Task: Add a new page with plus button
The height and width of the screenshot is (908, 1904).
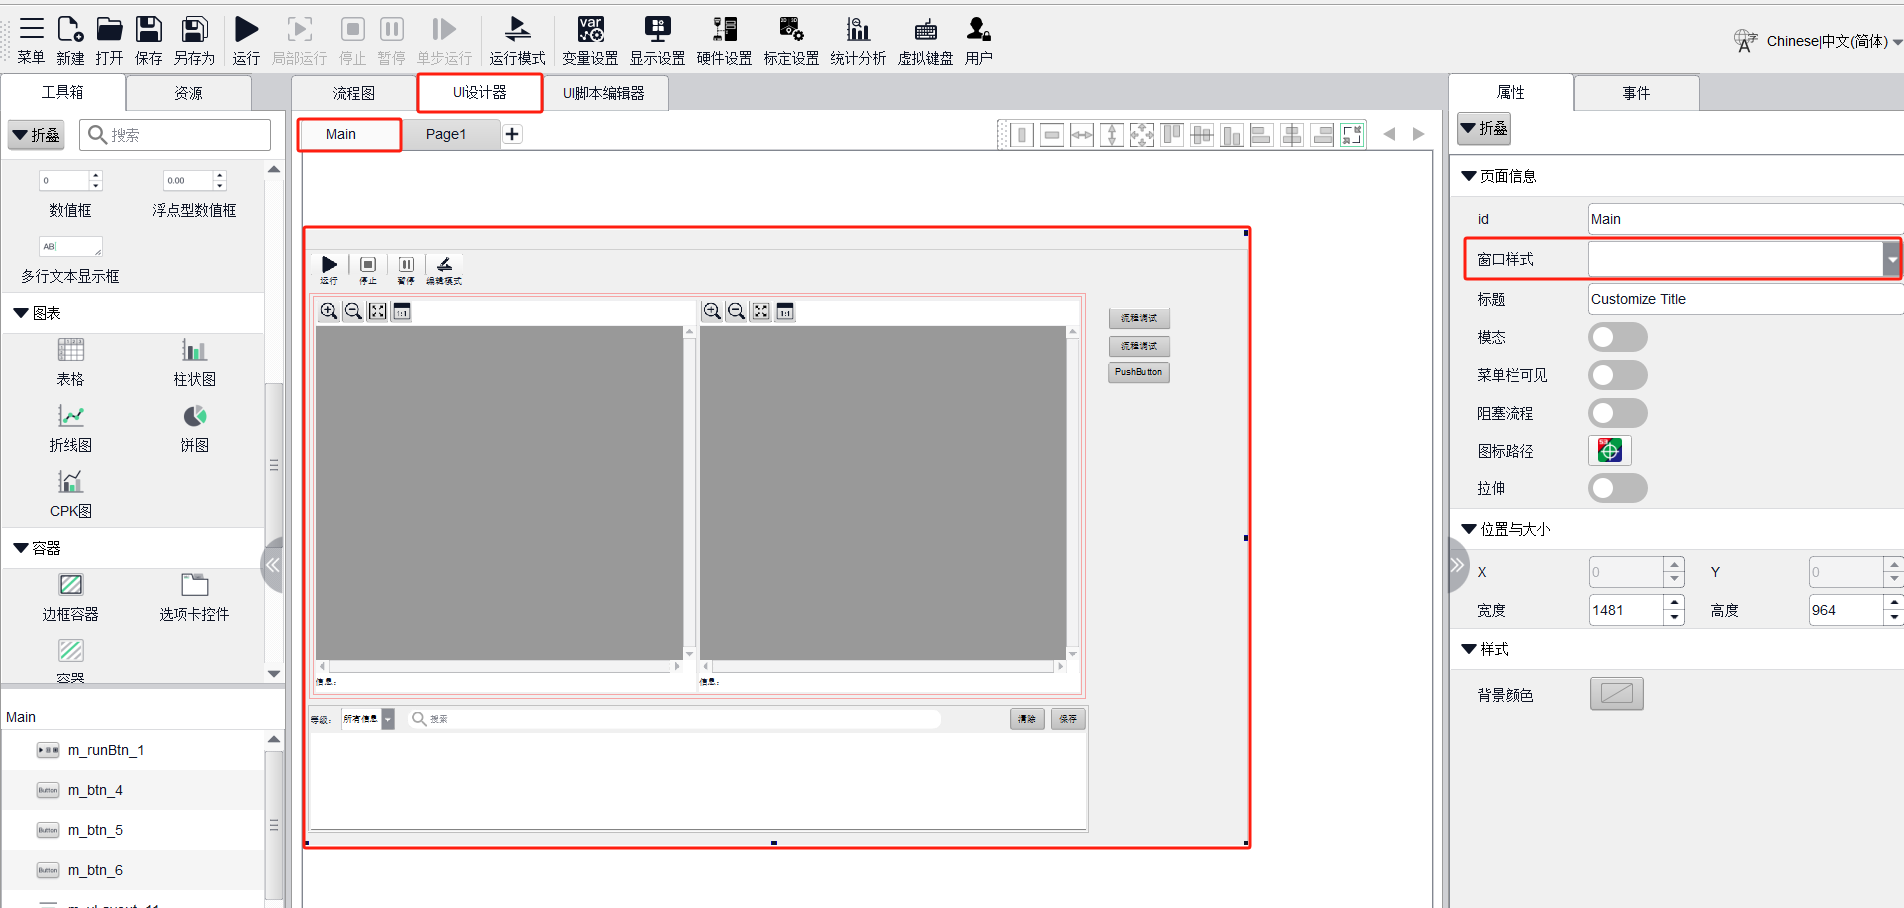Action: pyautogui.click(x=512, y=134)
